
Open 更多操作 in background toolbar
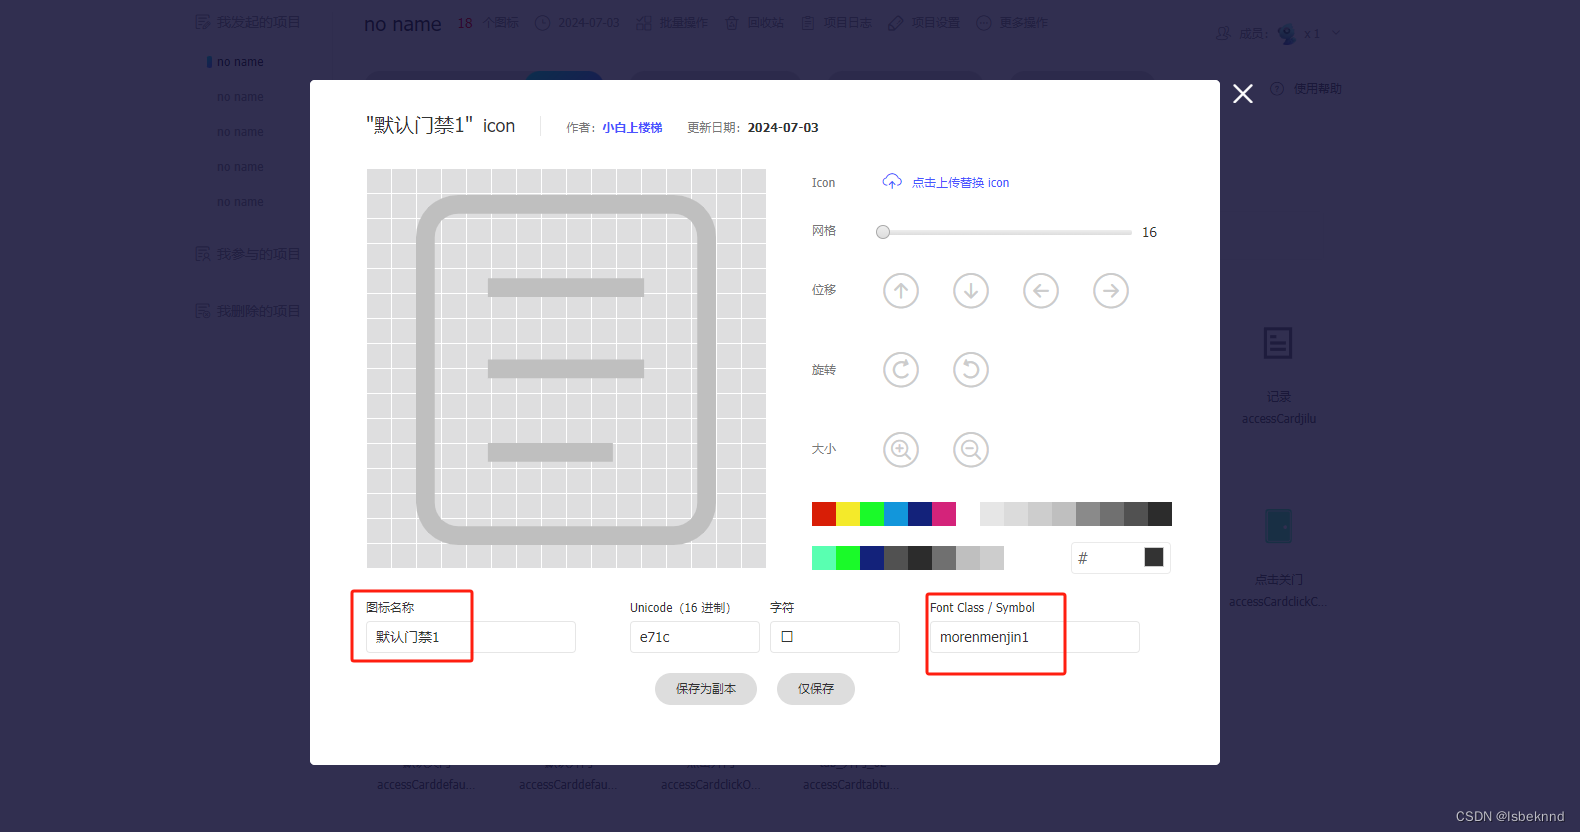tap(1013, 23)
